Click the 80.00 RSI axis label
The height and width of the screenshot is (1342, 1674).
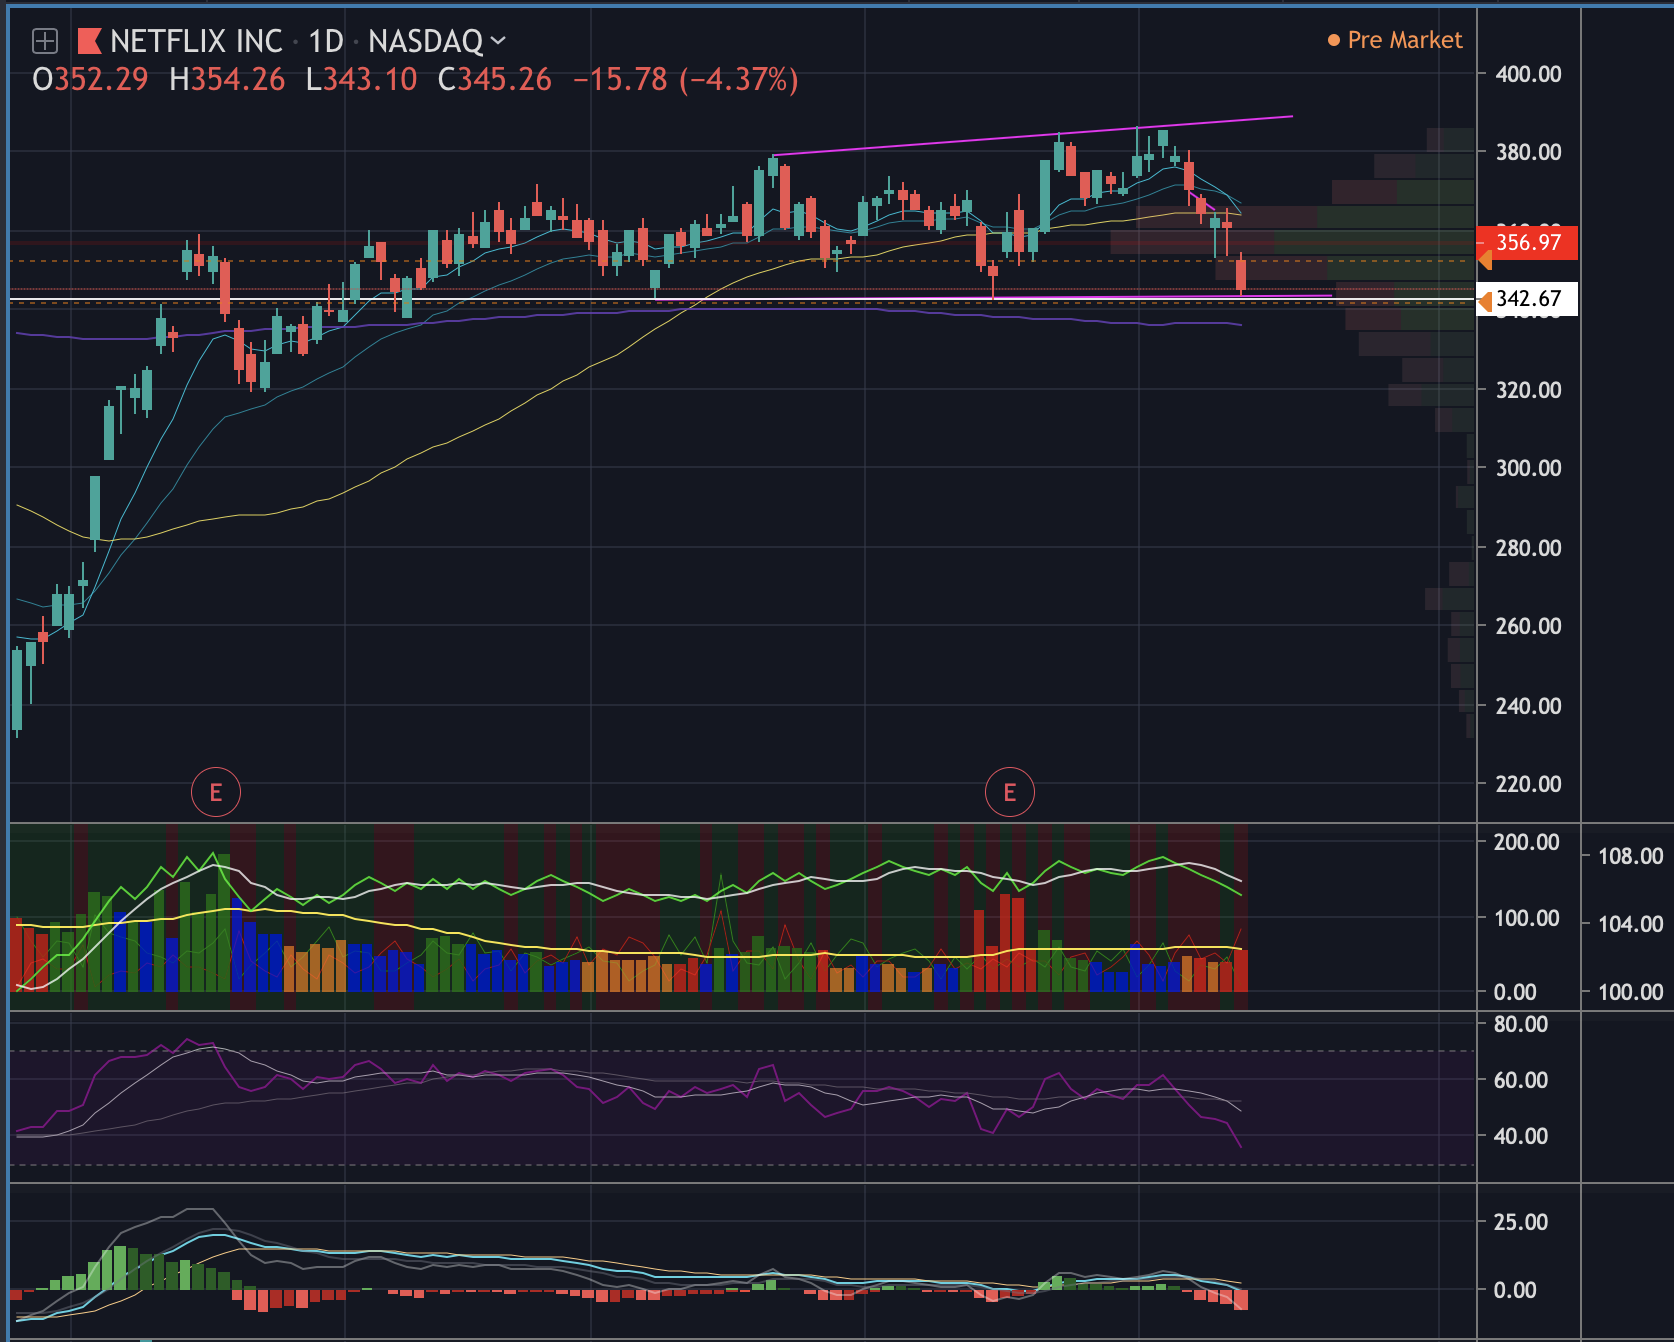point(1520,1024)
